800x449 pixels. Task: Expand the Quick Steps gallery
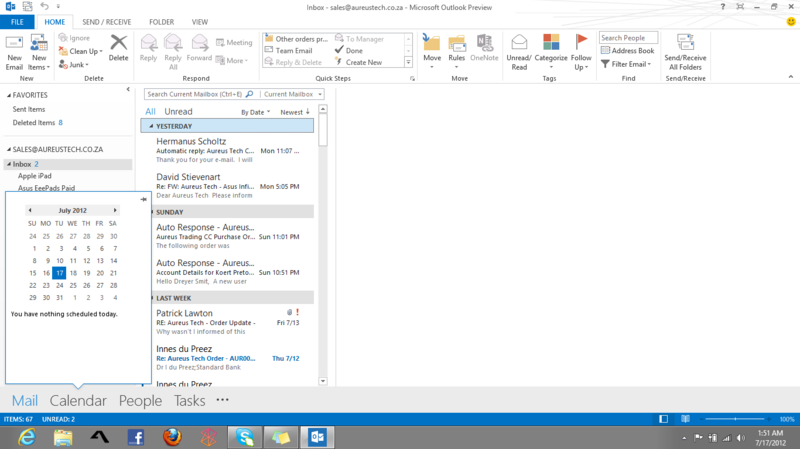pos(408,62)
